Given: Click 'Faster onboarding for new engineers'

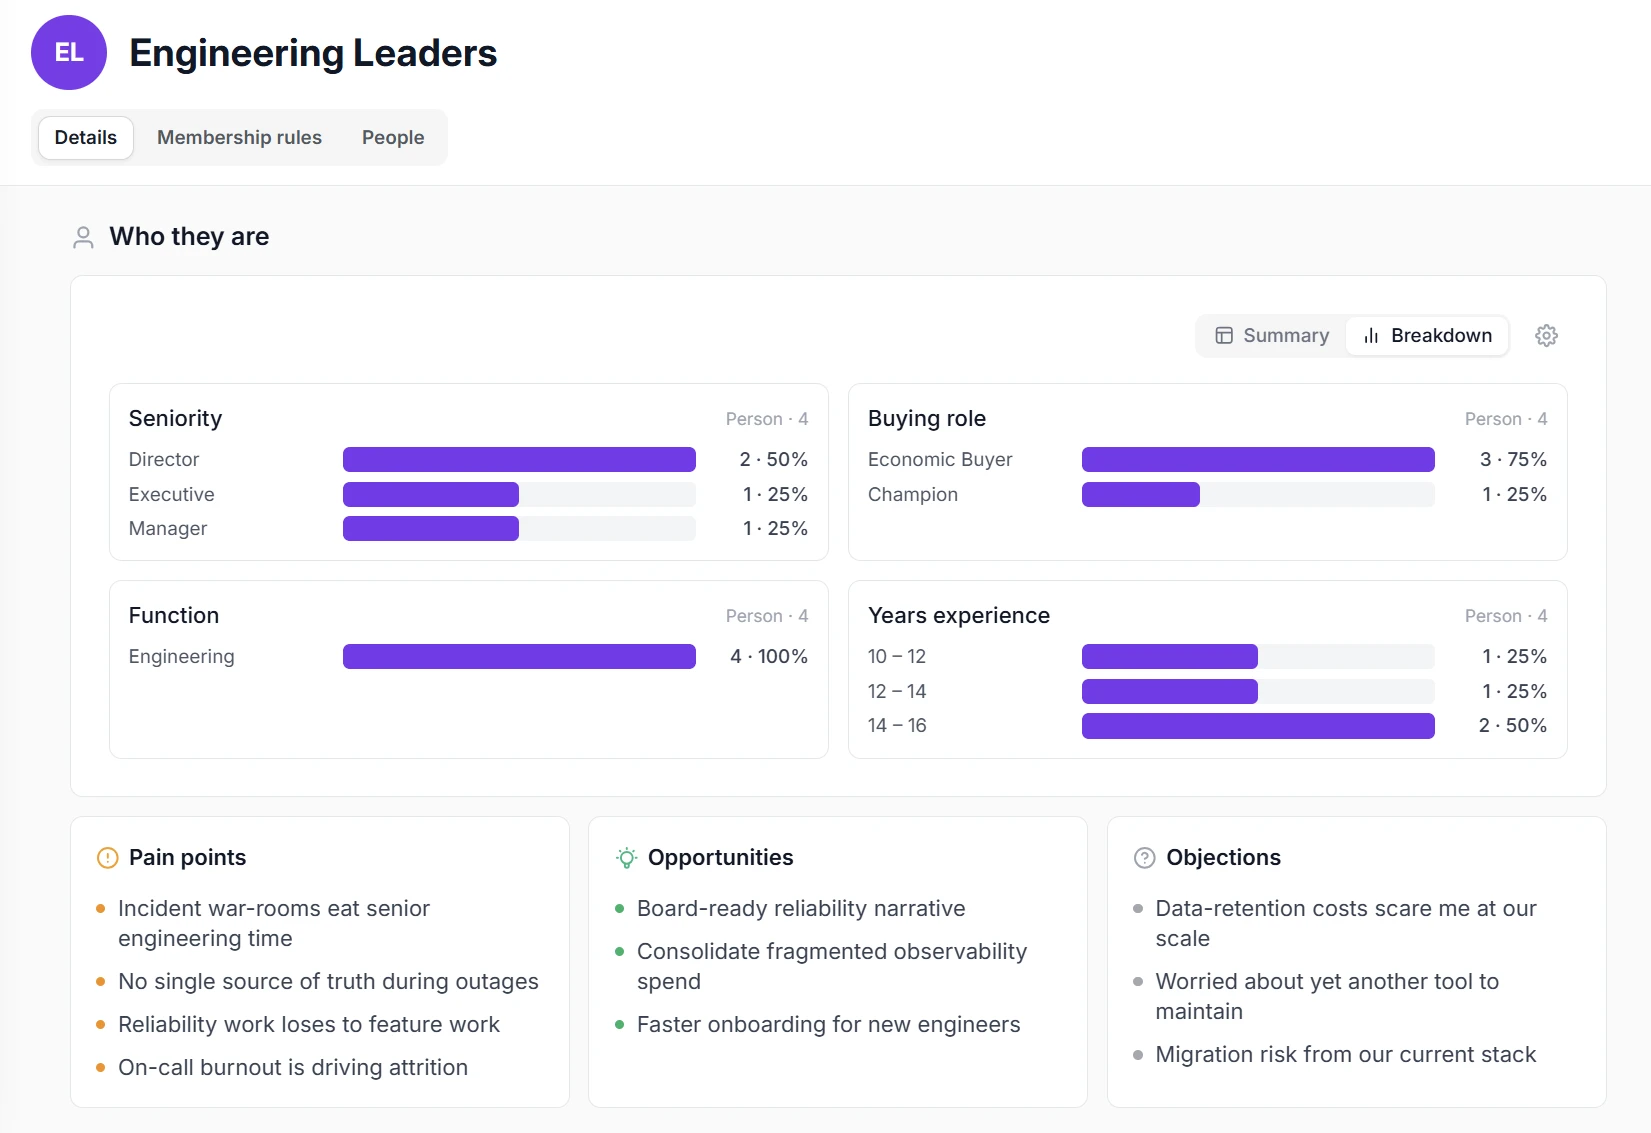Looking at the screenshot, I should point(829,1025).
